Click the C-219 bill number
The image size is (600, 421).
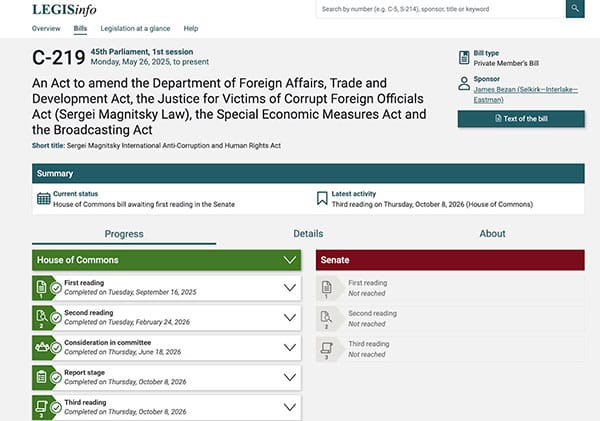coord(59,58)
